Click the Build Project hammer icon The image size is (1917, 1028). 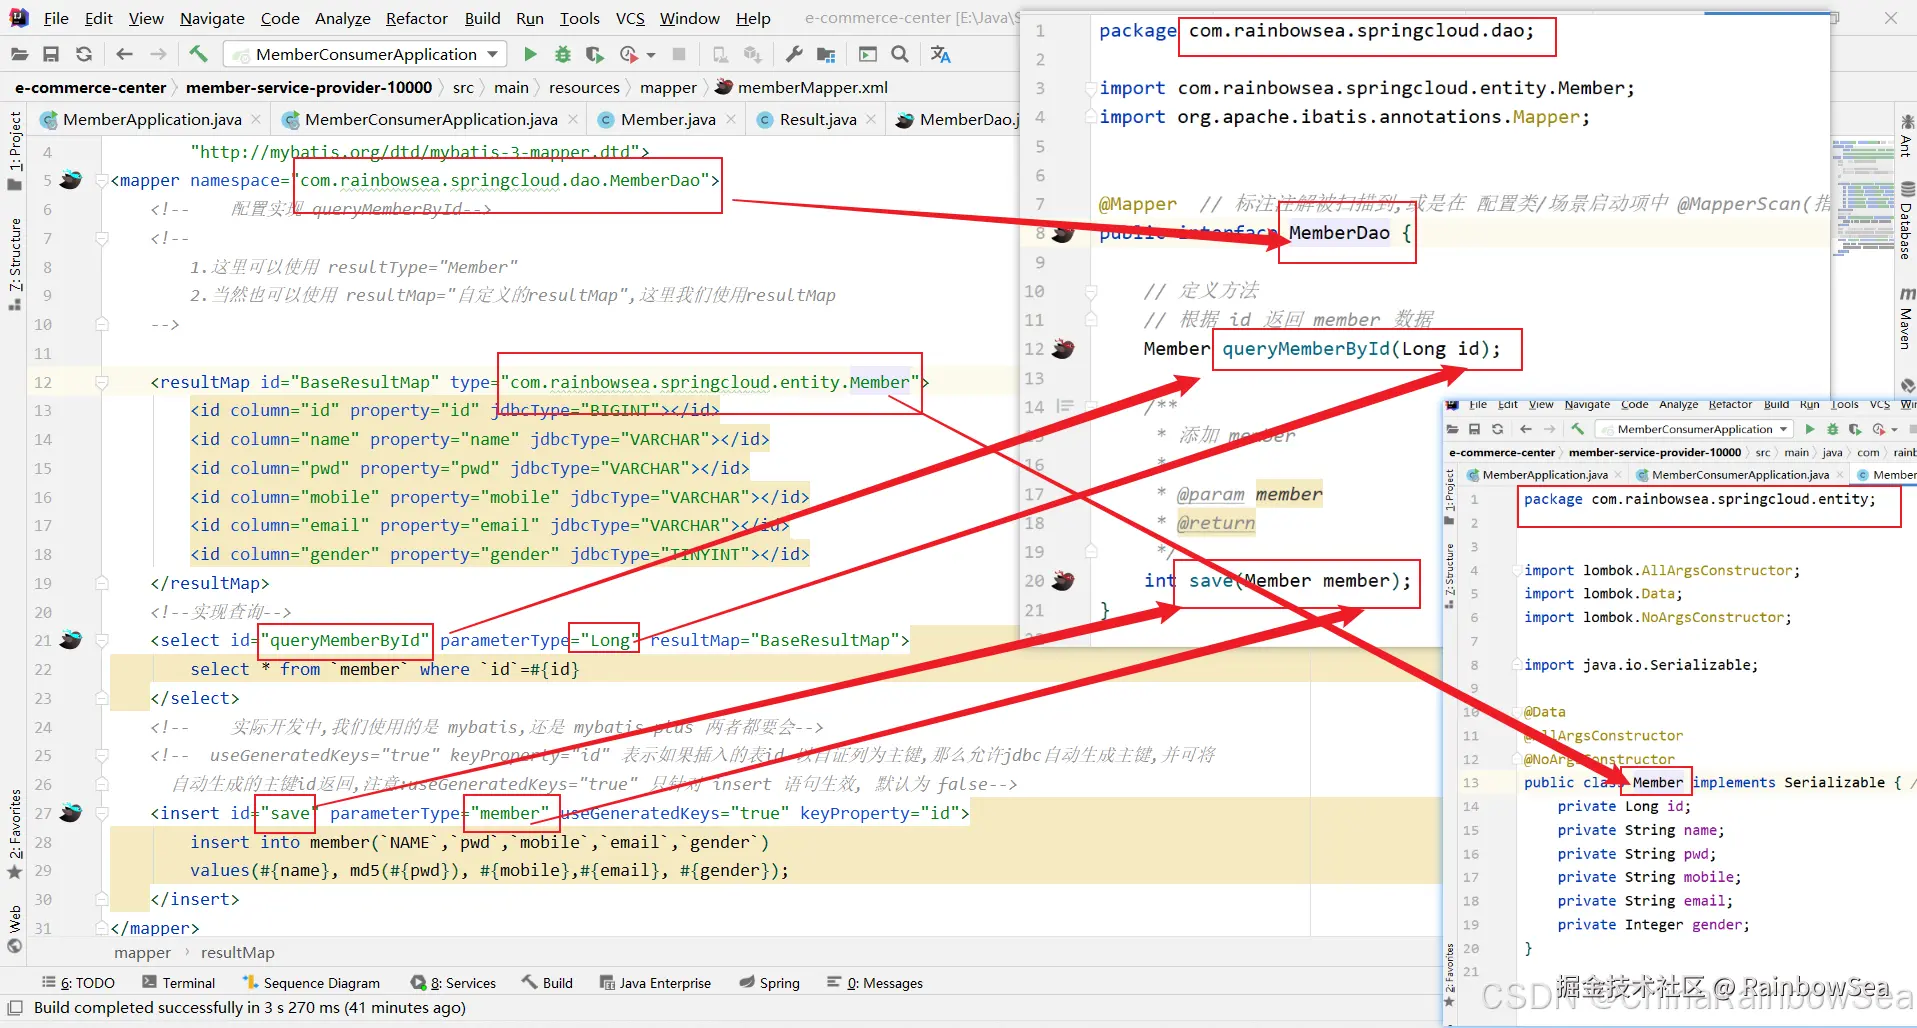[x=198, y=54]
